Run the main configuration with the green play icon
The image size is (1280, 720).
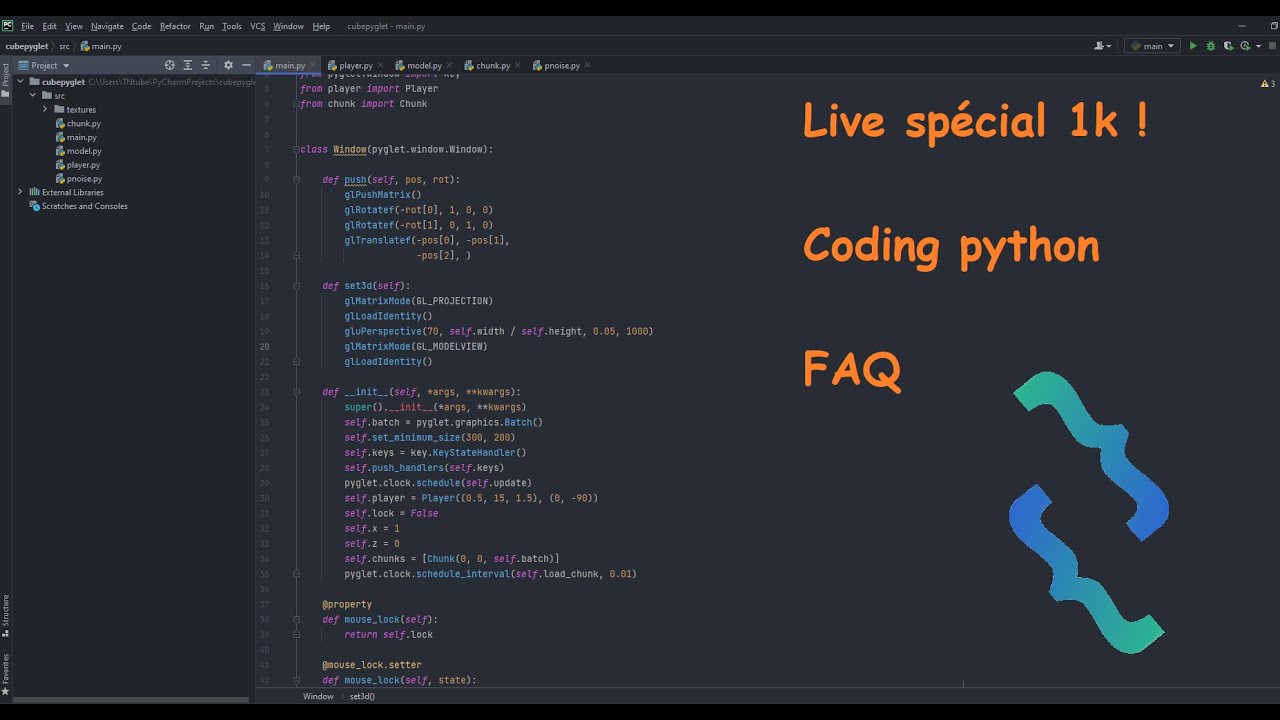point(1194,45)
